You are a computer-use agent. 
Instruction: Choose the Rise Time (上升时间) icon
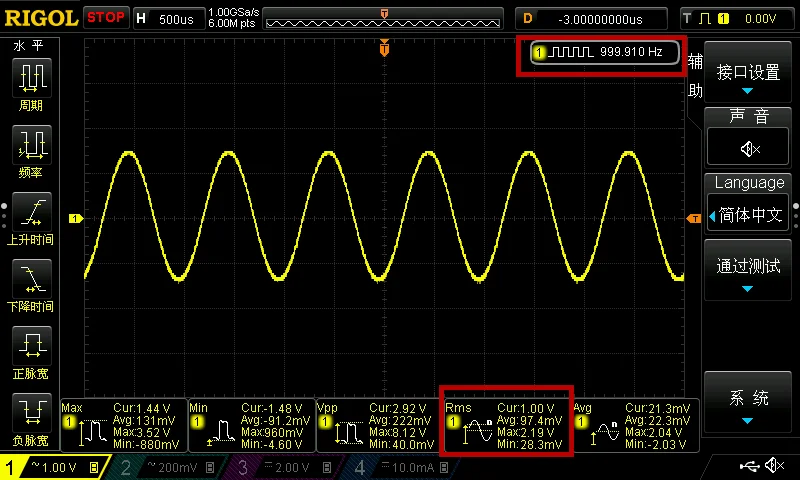(x=32, y=212)
